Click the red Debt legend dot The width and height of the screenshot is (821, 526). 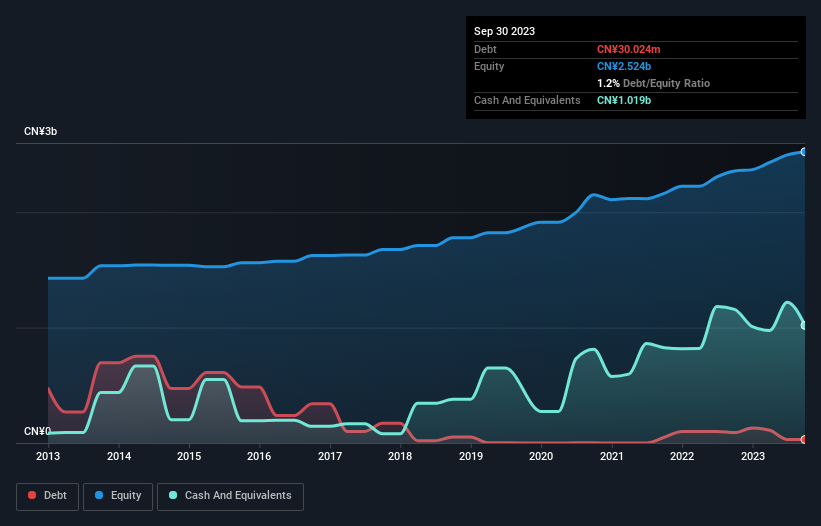[x=32, y=495]
